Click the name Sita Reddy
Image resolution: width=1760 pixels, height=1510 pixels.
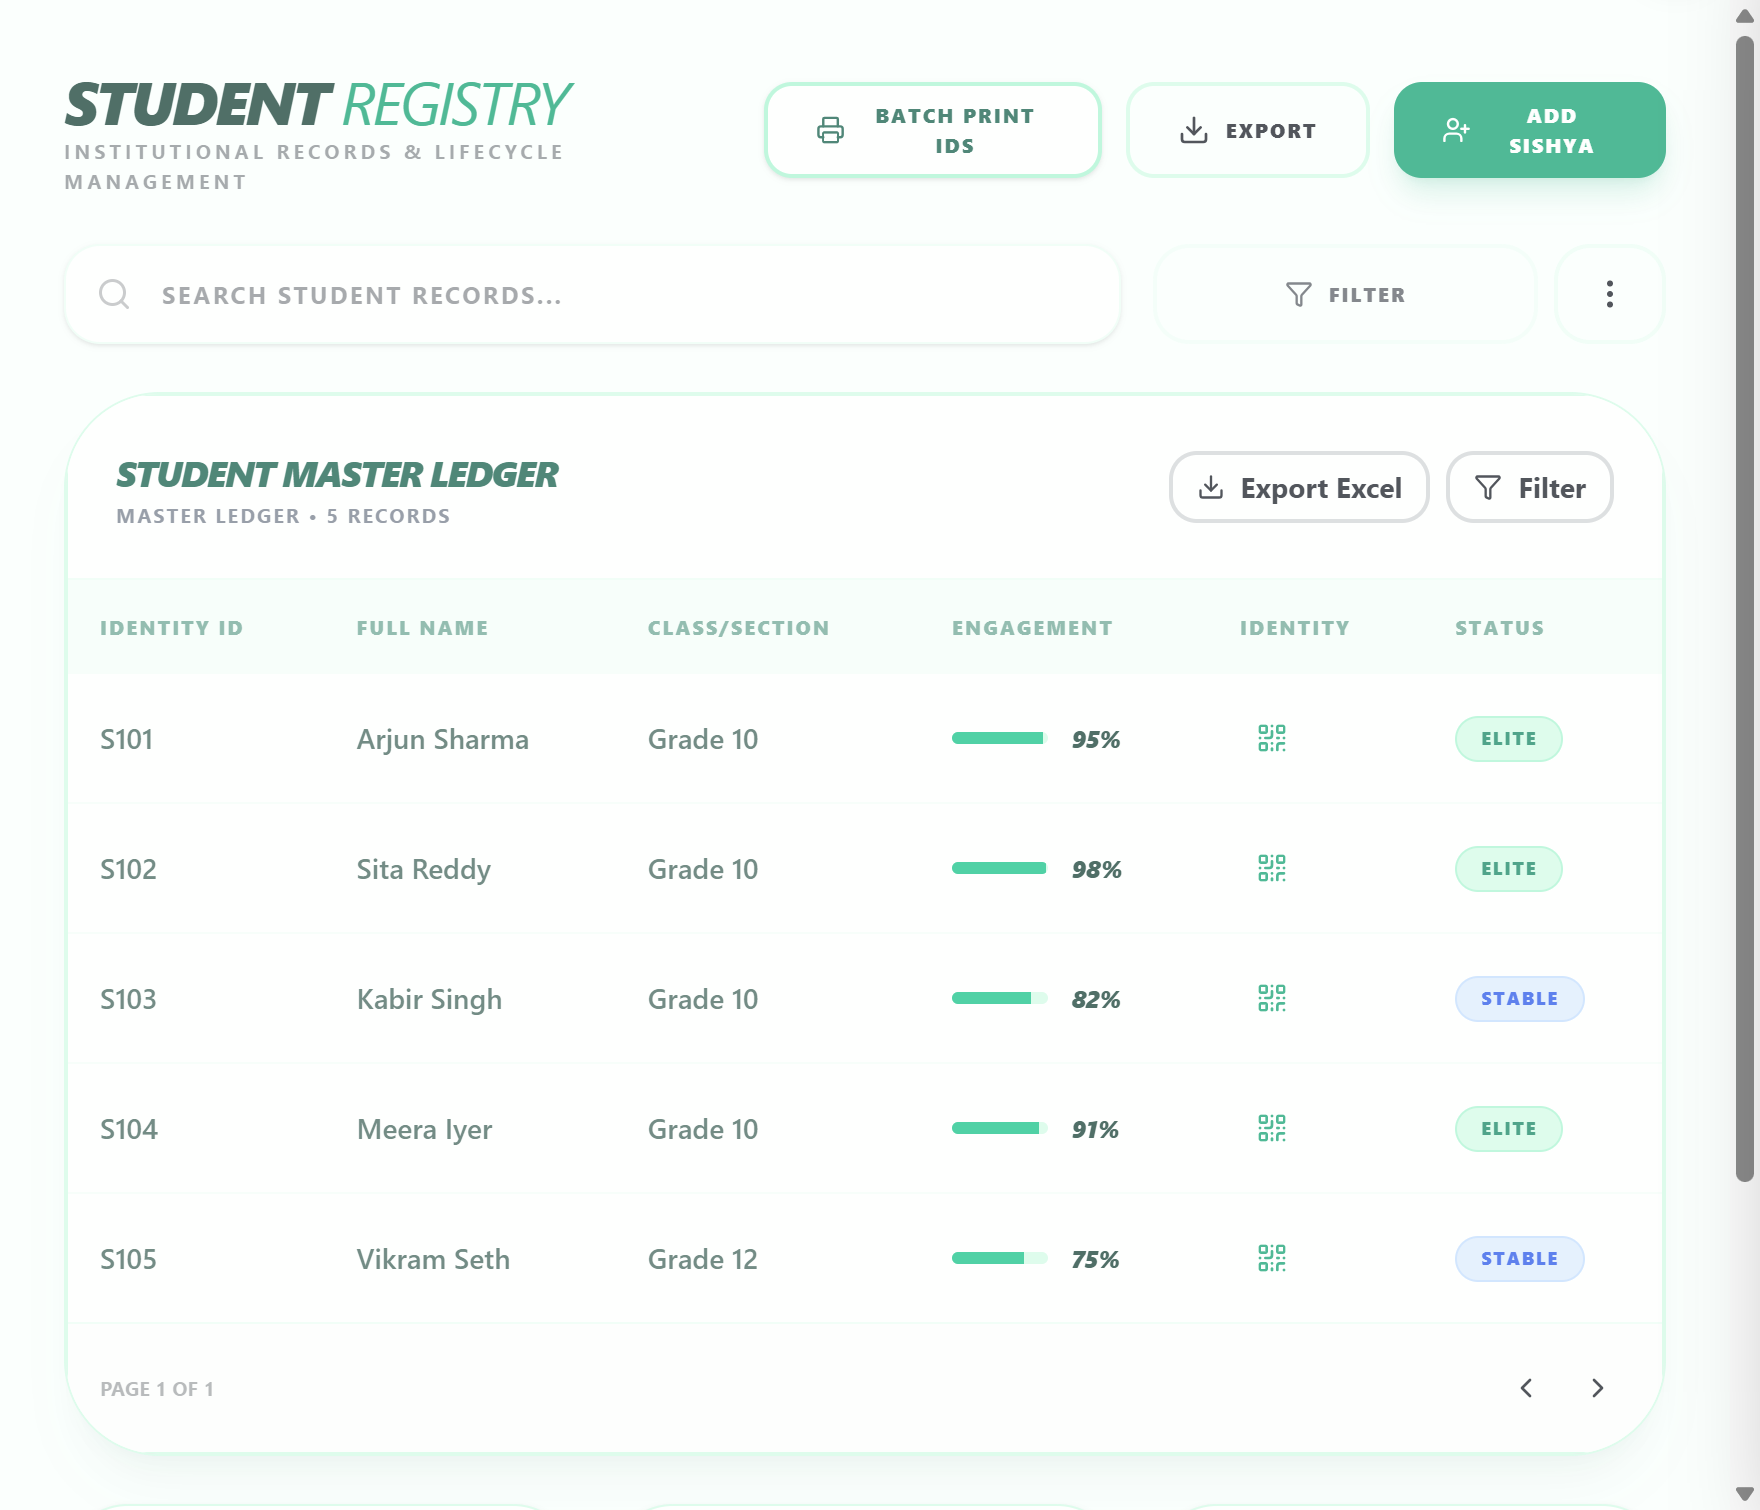point(424,869)
